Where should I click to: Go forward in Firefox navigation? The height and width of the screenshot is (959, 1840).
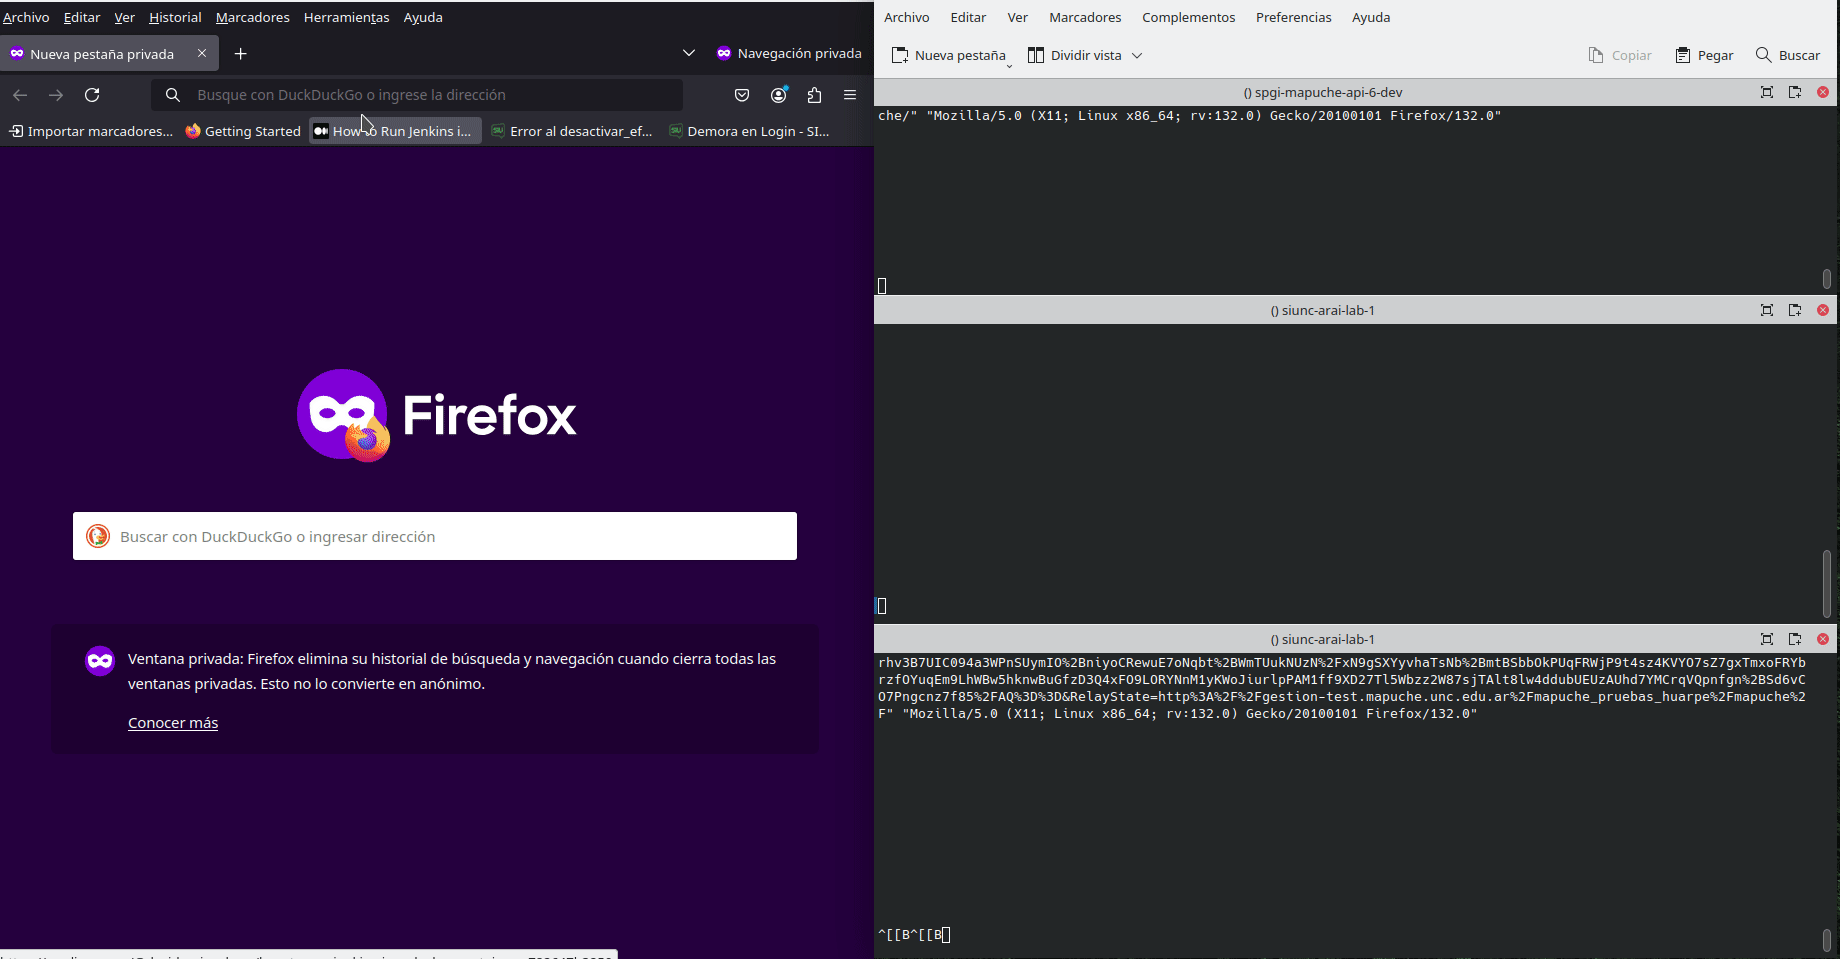56,95
